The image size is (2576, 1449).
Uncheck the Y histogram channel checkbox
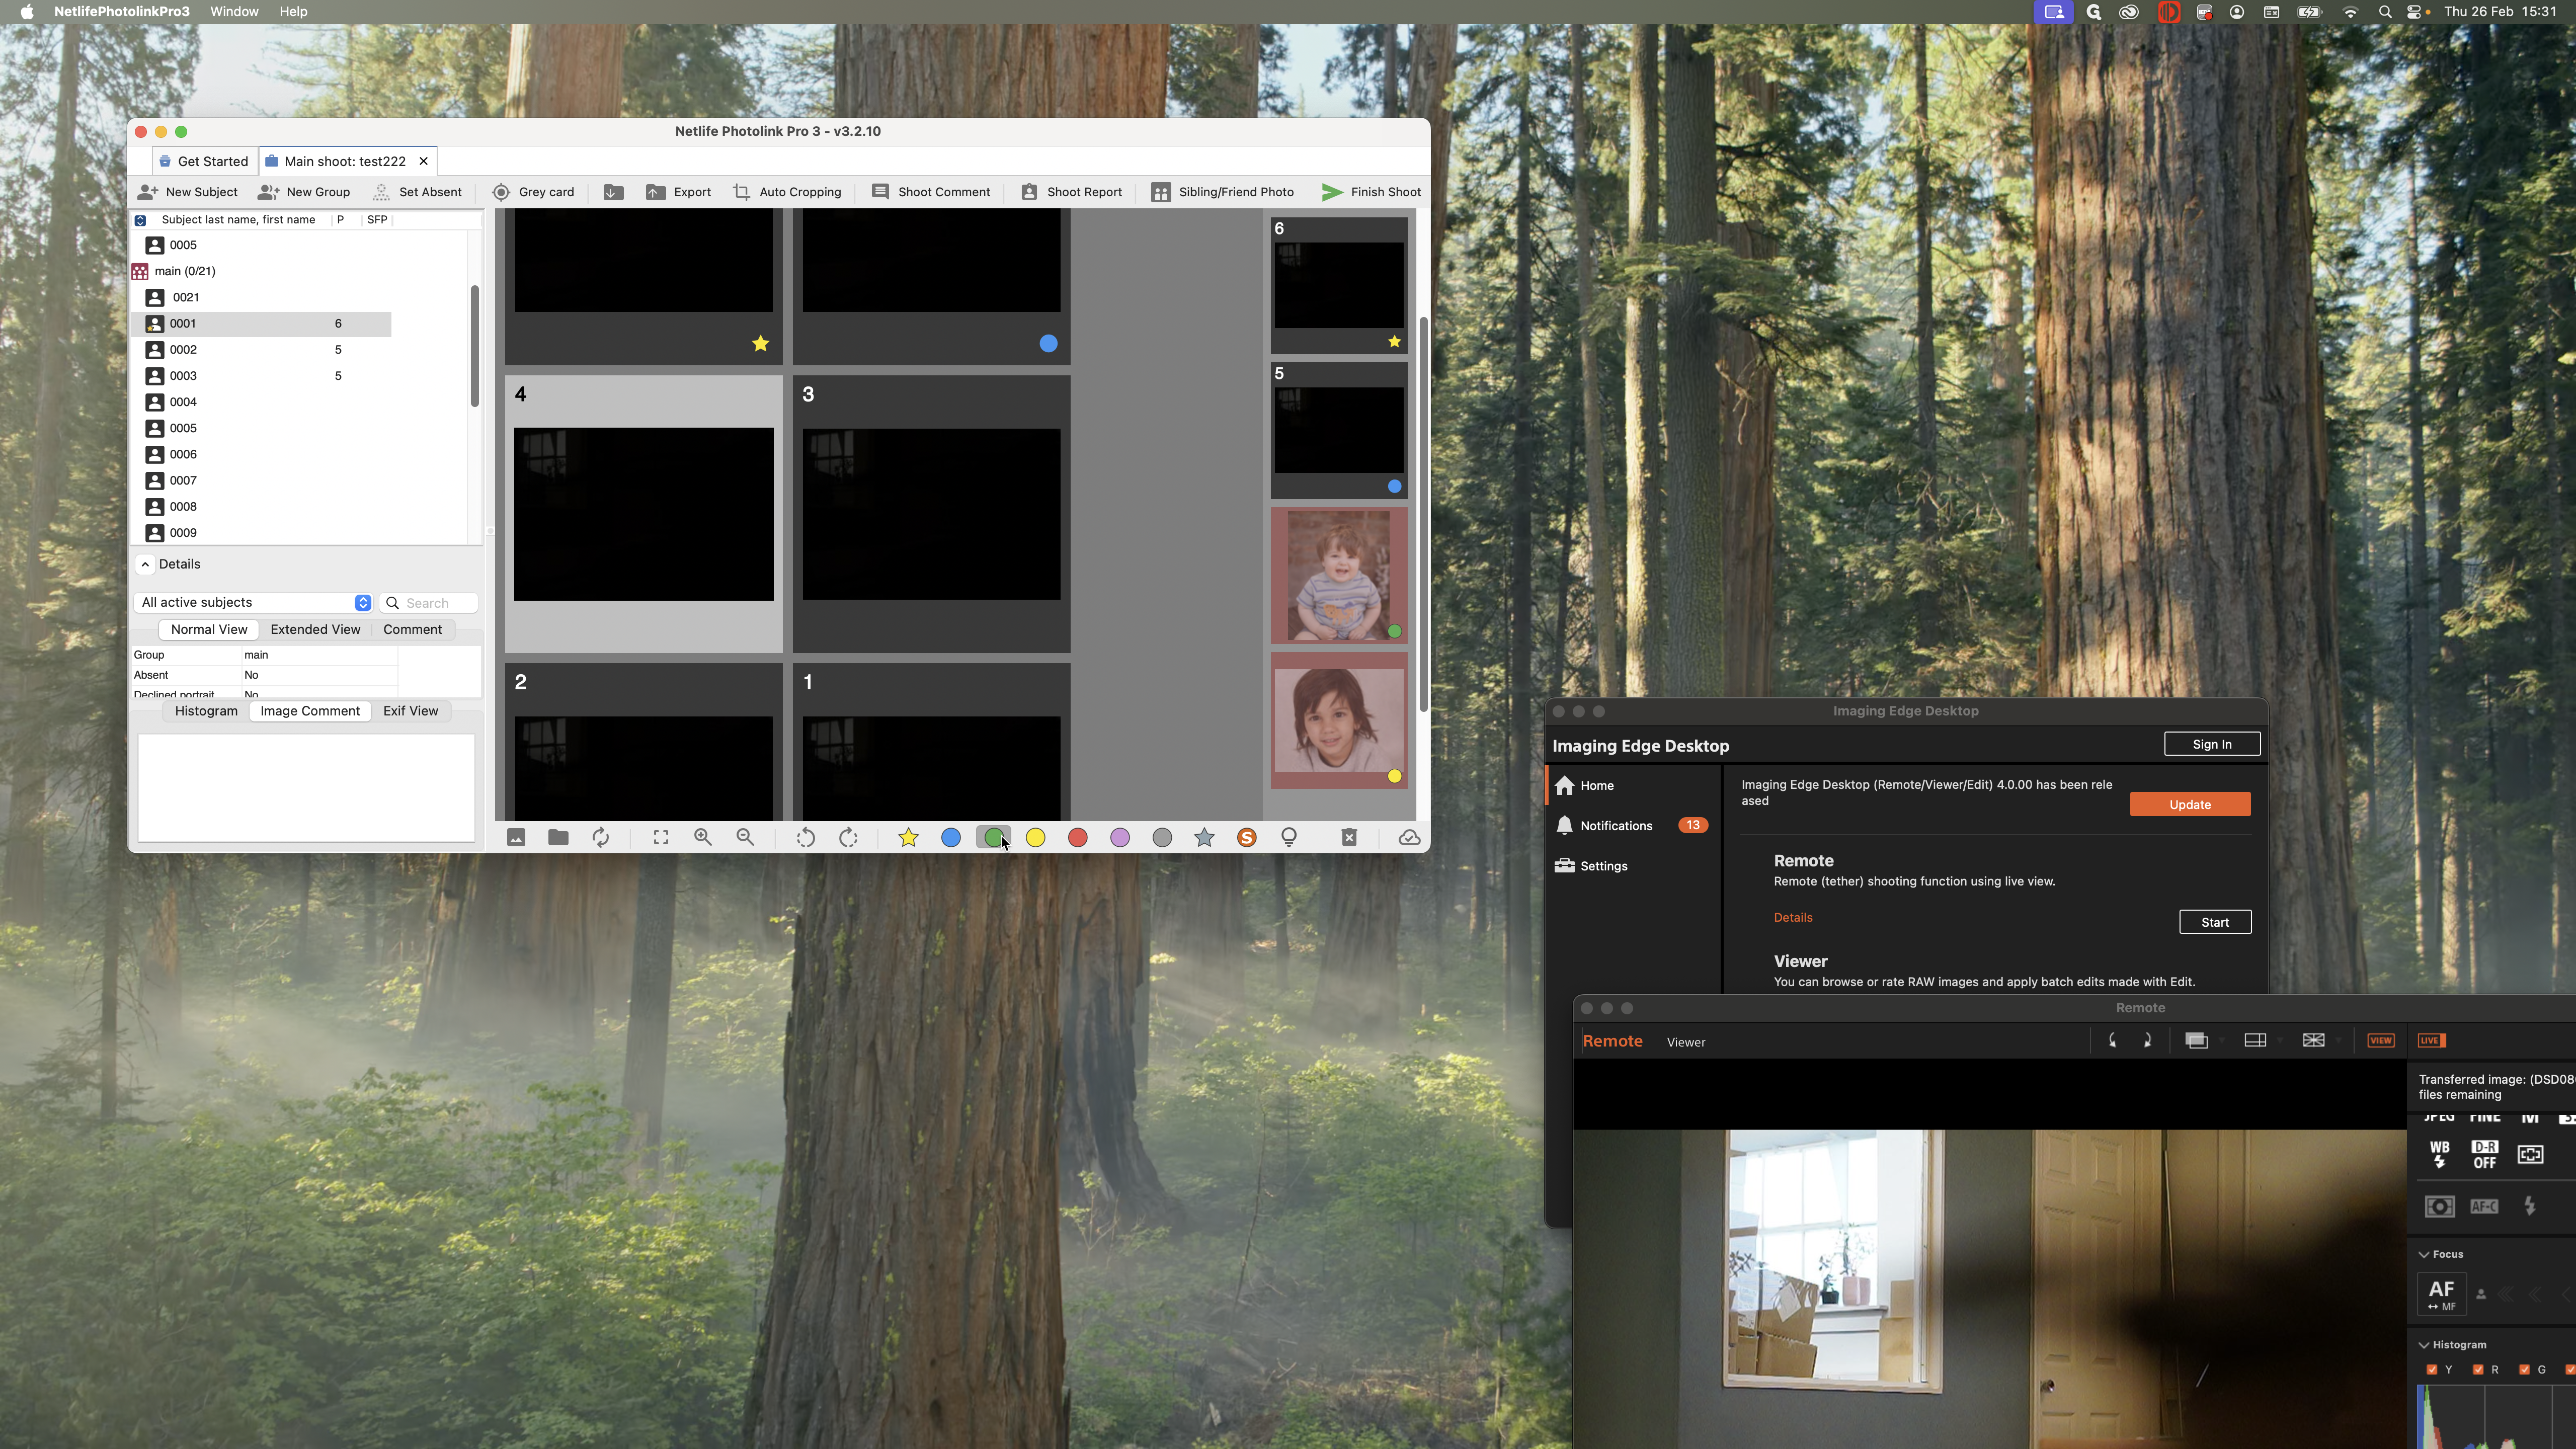(x=2432, y=1370)
